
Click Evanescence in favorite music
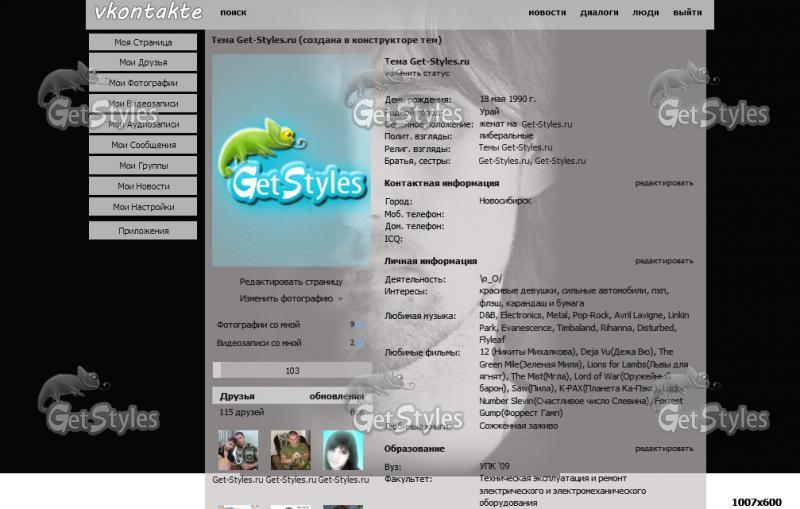coord(527,328)
